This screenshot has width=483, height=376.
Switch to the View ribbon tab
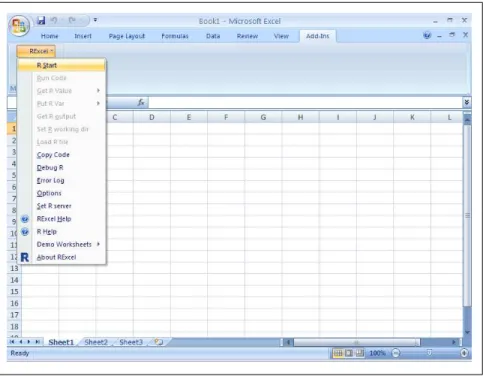(x=281, y=36)
